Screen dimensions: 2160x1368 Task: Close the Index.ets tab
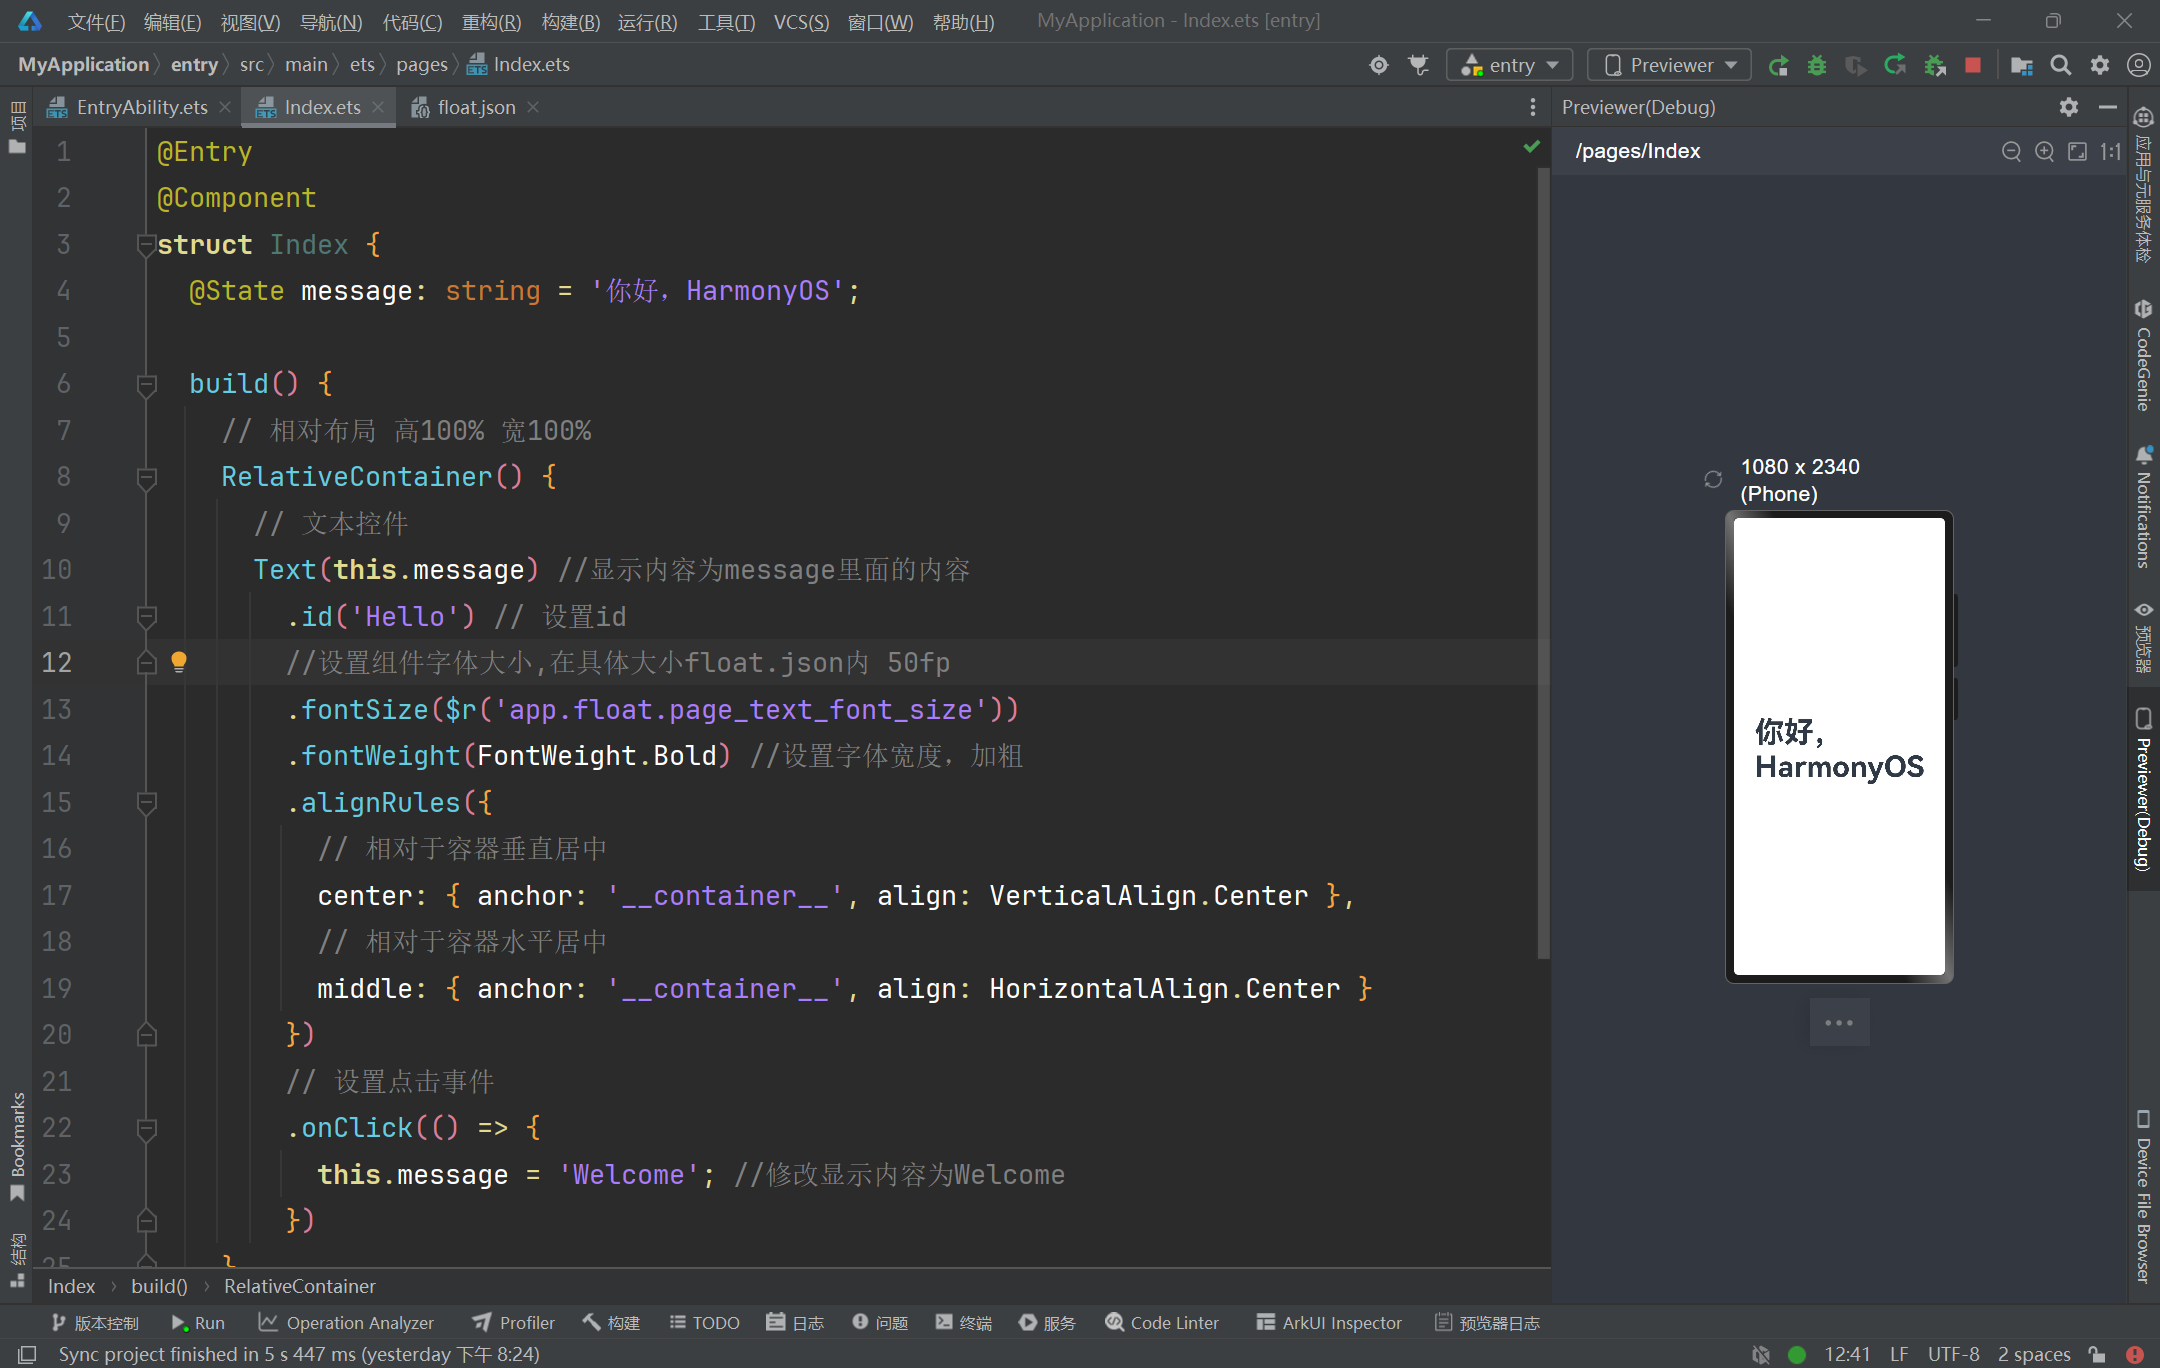click(378, 107)
